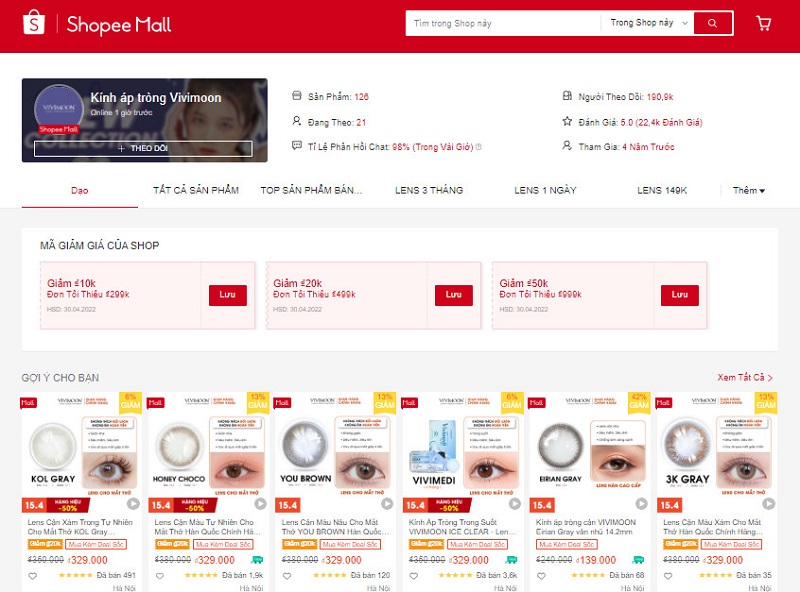Open 'Xem Tất Cả' arrow link
The width and height of the screenshot is (800, 592).
[x=745, y=378]
